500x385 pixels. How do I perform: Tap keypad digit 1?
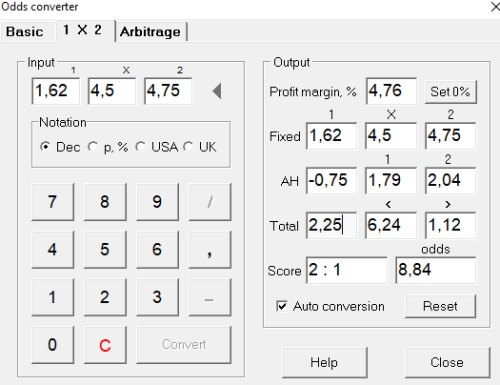coord(52,297)
